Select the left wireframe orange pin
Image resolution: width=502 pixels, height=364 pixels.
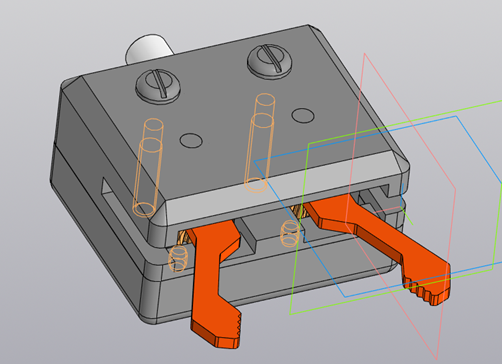point(148,167)
